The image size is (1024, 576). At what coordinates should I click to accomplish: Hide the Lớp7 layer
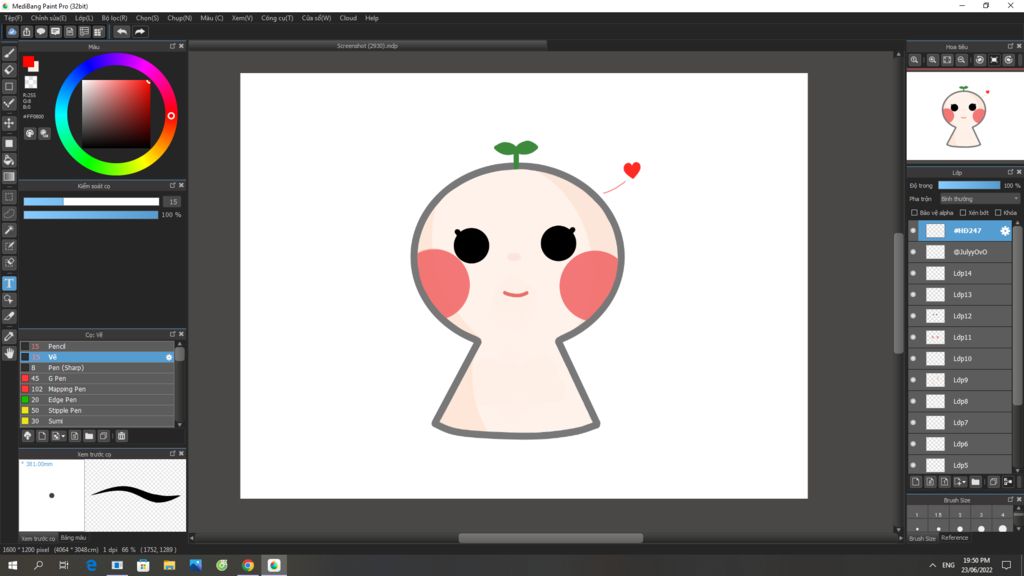click(913, 423)
